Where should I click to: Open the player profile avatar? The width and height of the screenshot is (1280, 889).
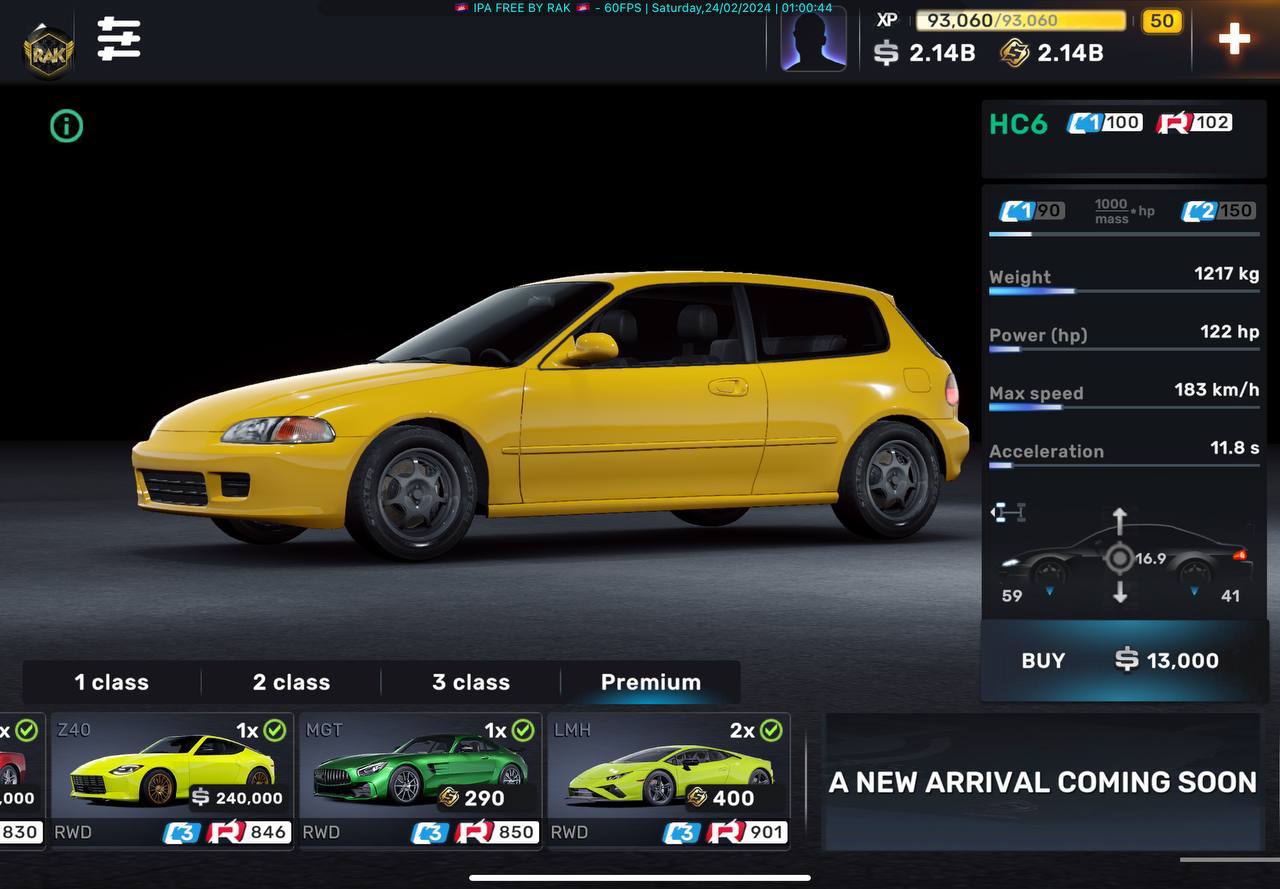[813, 39]
